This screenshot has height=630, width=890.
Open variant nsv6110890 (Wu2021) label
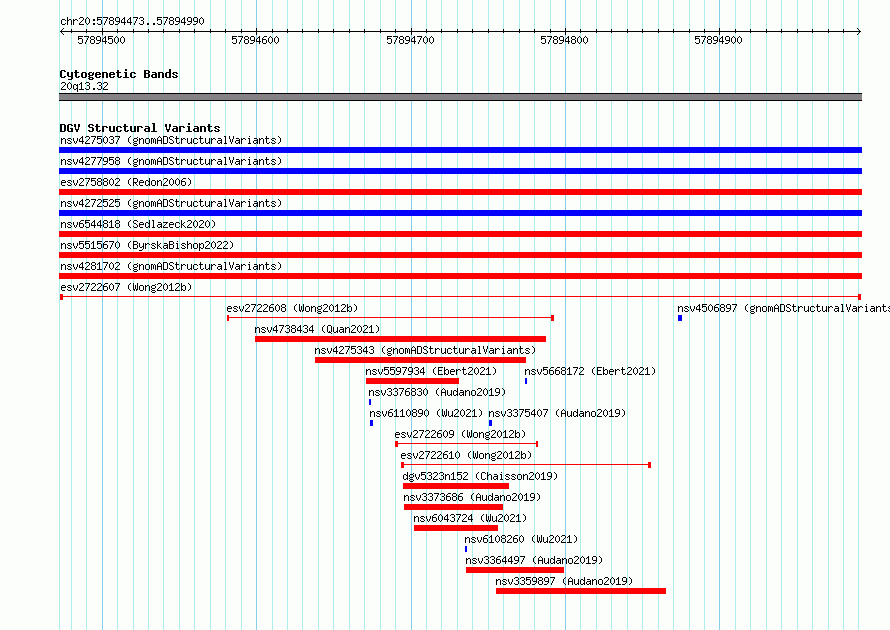[426, 413]
